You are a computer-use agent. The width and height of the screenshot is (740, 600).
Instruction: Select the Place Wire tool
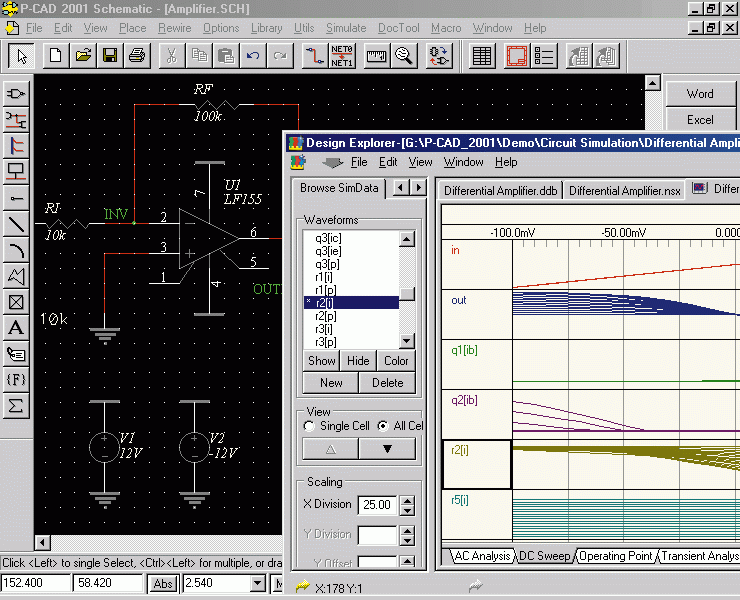(x=17, y=120)
